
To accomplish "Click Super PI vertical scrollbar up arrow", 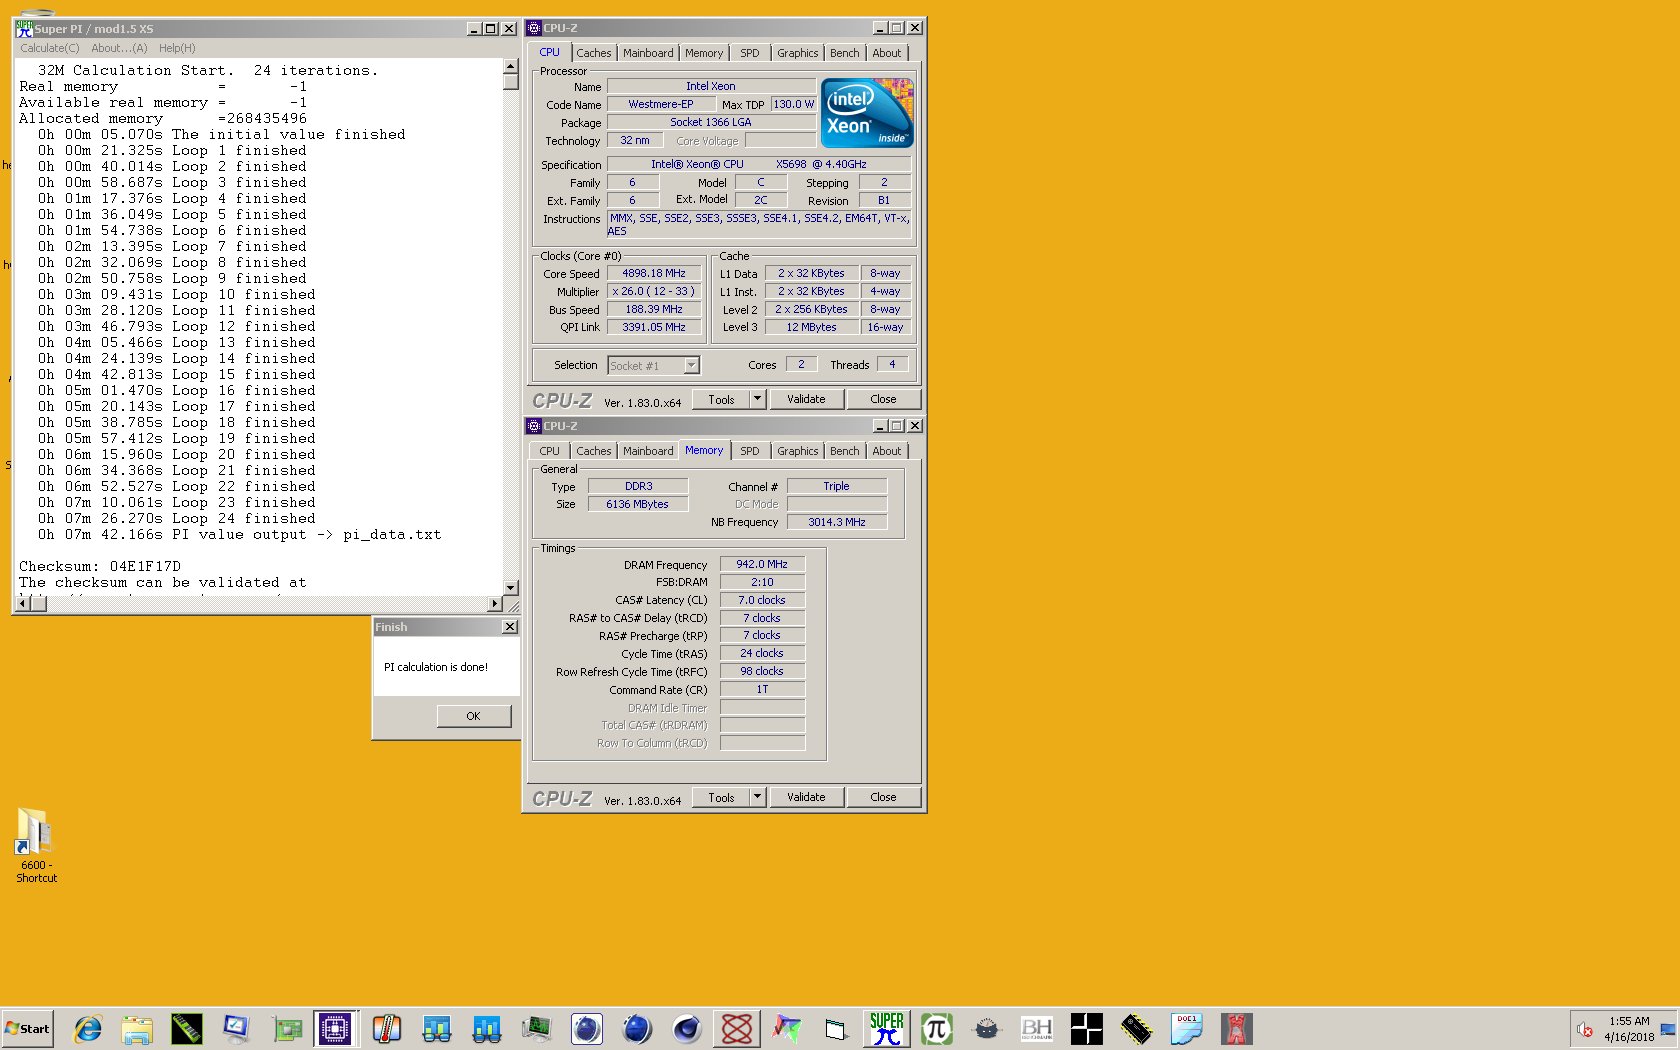I will click(x=511, y=66).
